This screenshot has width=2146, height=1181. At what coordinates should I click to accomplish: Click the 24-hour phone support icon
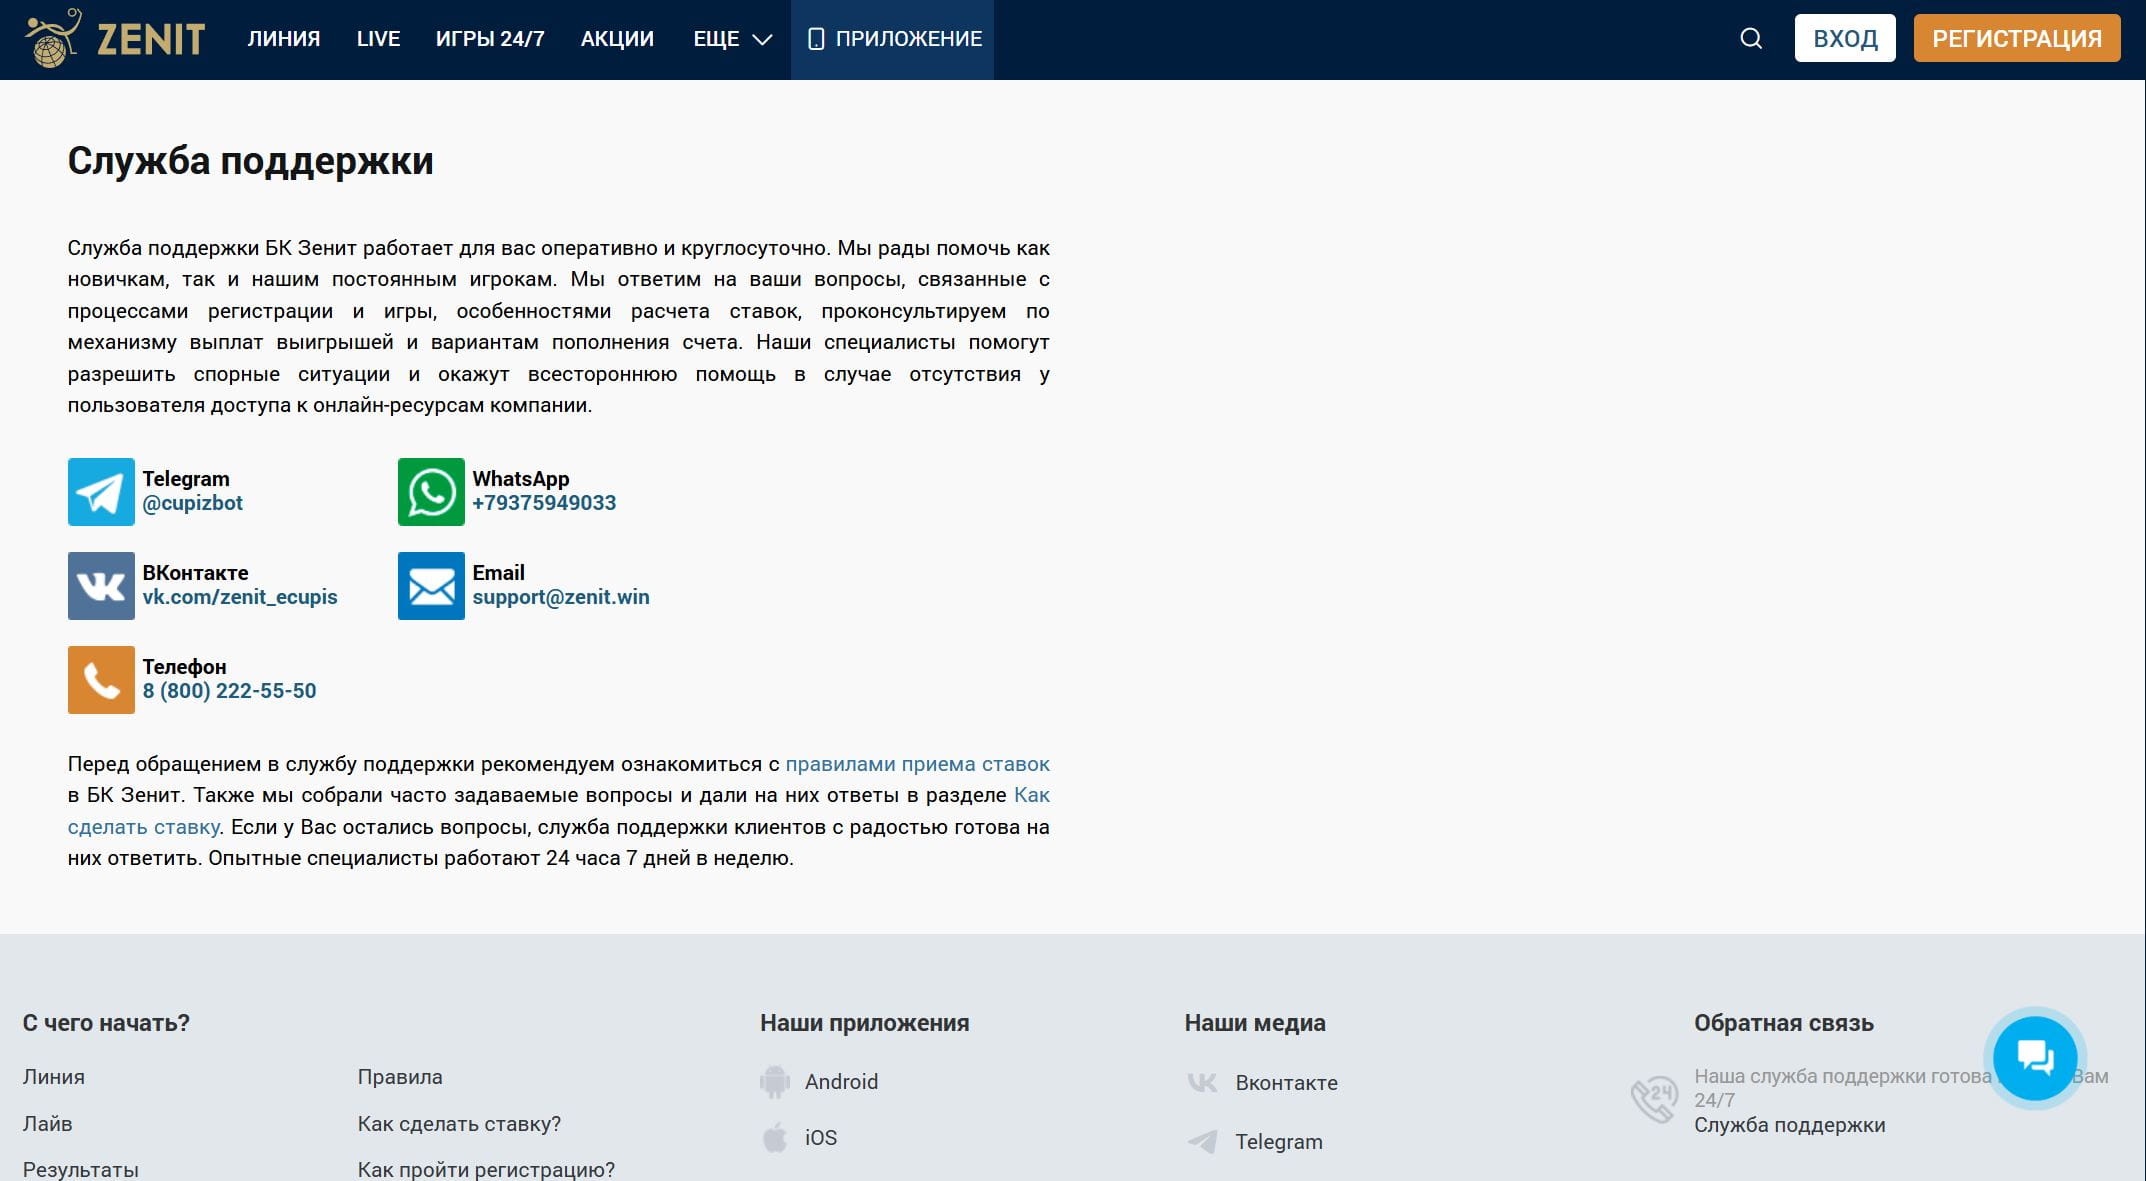click(x=1655, y=1099)
